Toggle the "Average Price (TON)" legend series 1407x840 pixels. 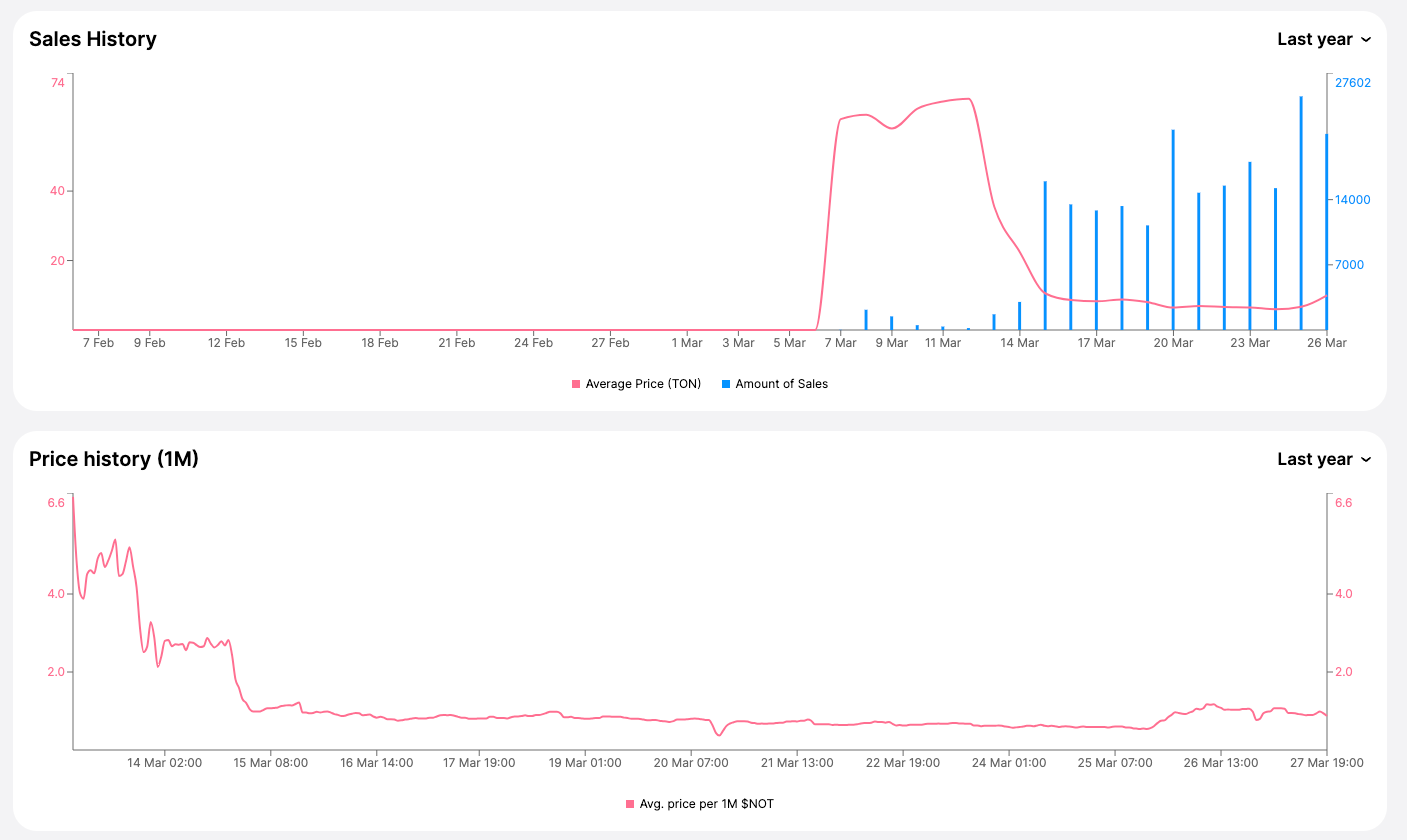click(643, 384)
